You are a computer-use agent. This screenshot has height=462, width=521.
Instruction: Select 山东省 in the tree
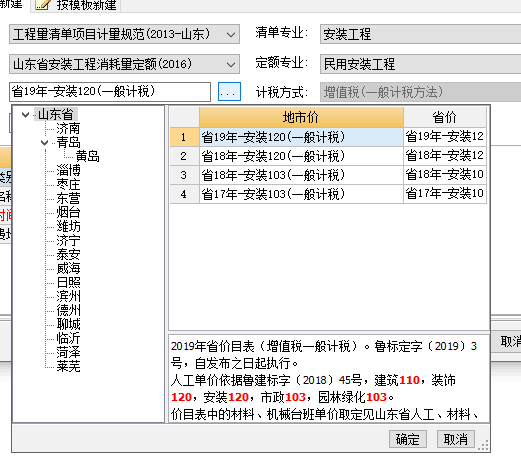pyautogui.click(x=56, y=114)
